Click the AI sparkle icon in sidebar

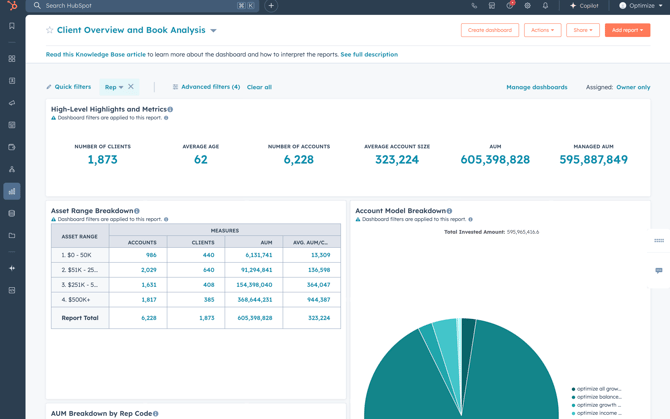point(12,268)
